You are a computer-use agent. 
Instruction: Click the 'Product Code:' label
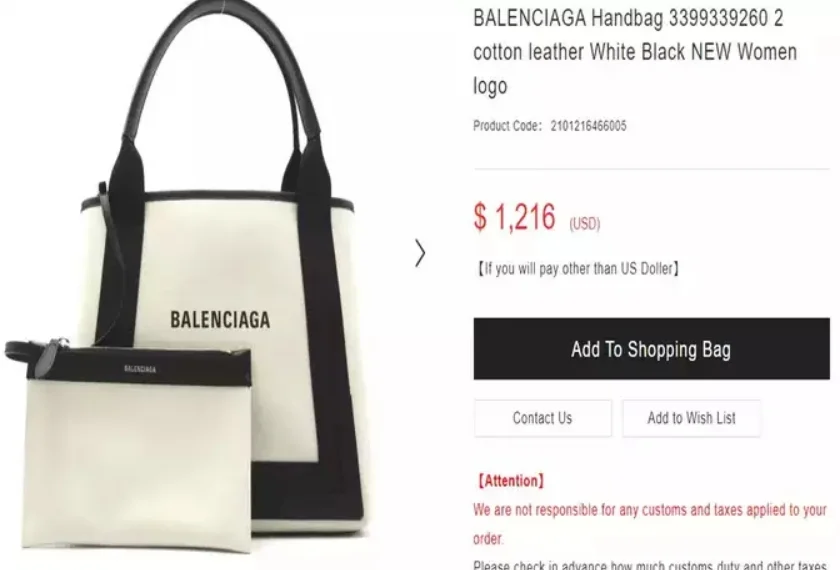tap(507, 126)
